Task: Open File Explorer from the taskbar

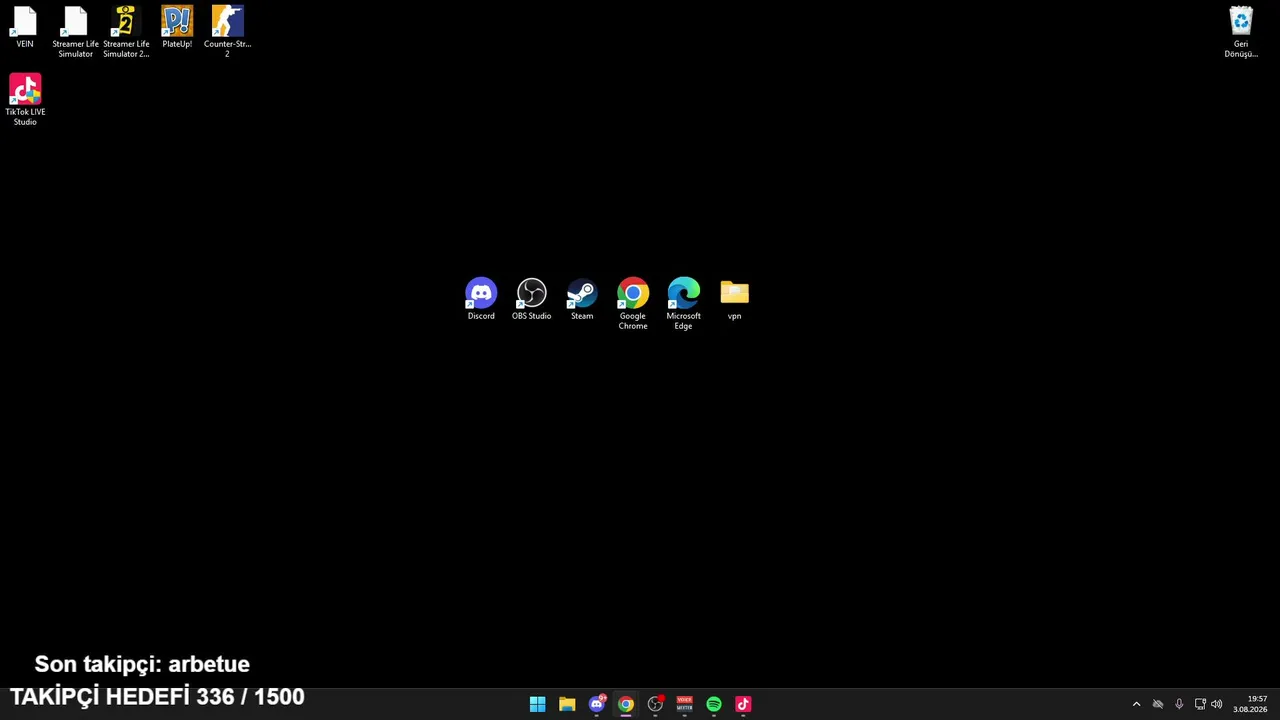Action: (x=567, y=704)
